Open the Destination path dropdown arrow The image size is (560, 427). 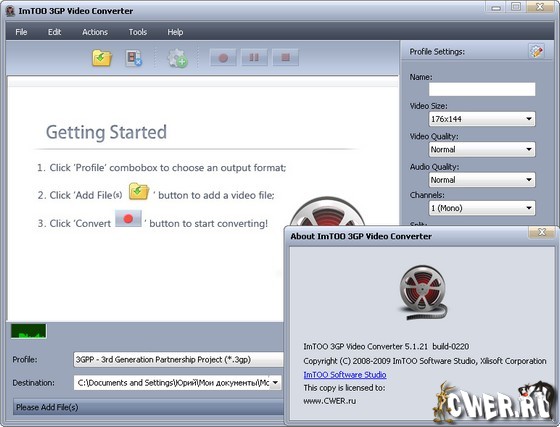pyautogui.click(x=275, y=383)
